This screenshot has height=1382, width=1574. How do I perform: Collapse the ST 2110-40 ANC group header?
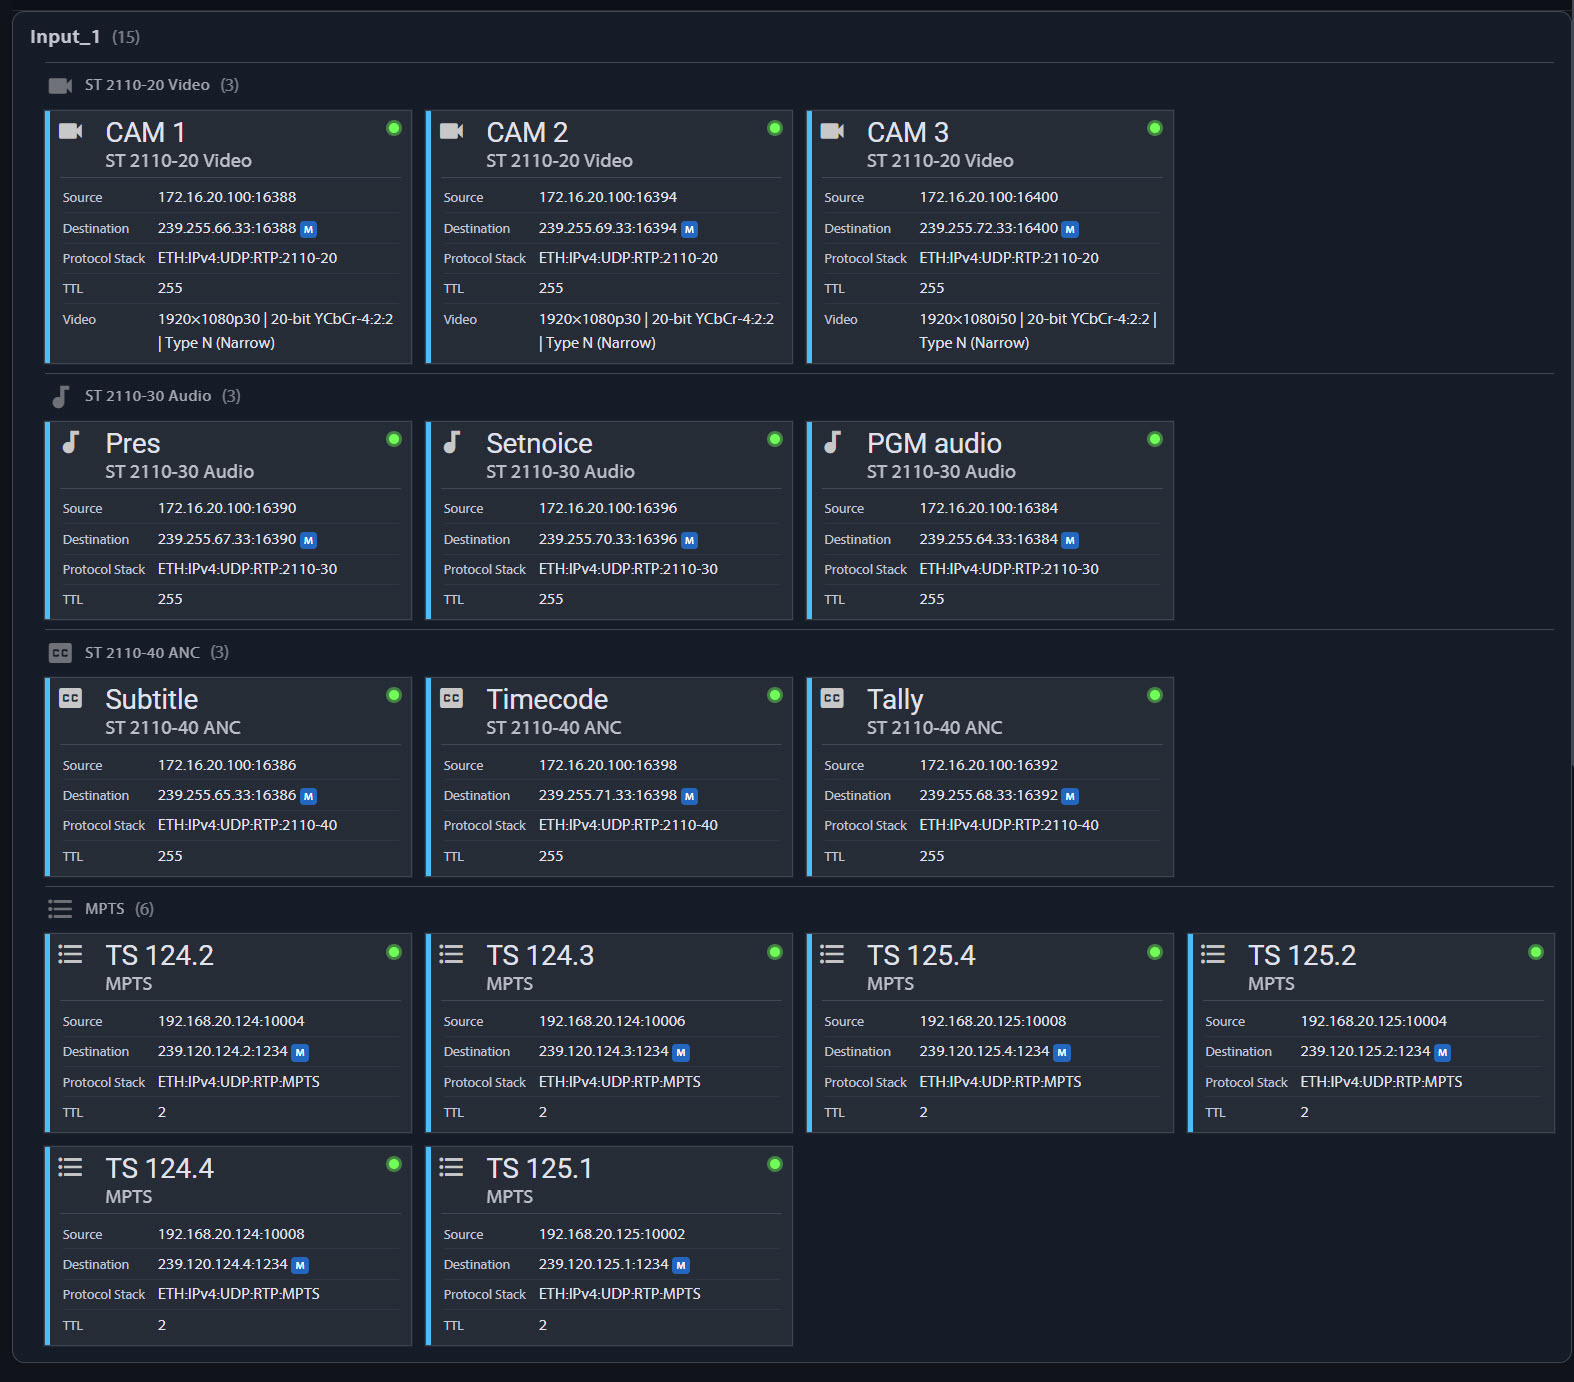pos(139,653)
